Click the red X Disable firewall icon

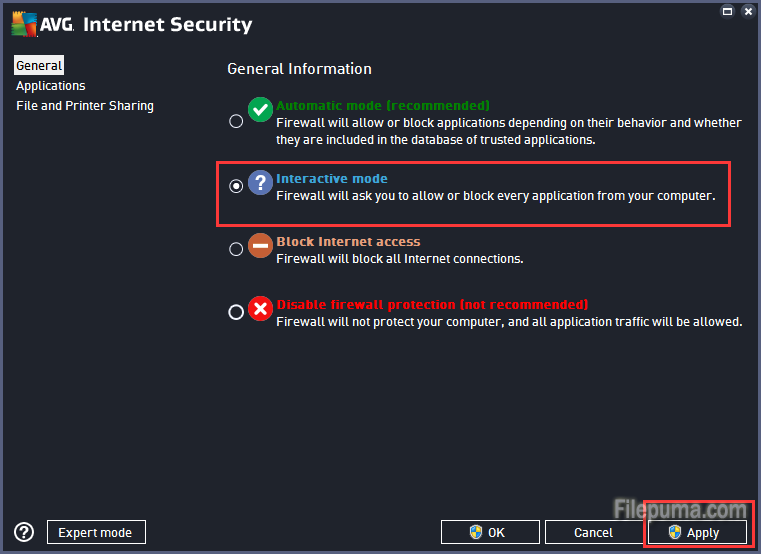click(x=260, y=309)
